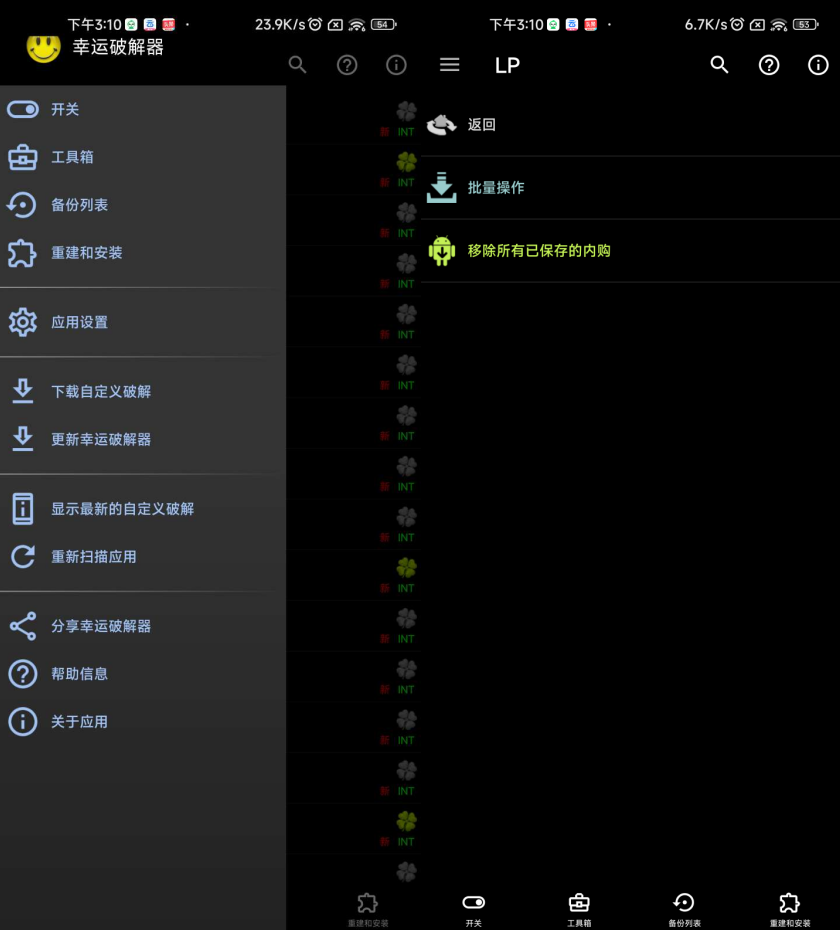Click the Android robot icon for removing purchases
Image resolution: width=840 pixels, height=930 pixels.
click(x=441, y=250)
